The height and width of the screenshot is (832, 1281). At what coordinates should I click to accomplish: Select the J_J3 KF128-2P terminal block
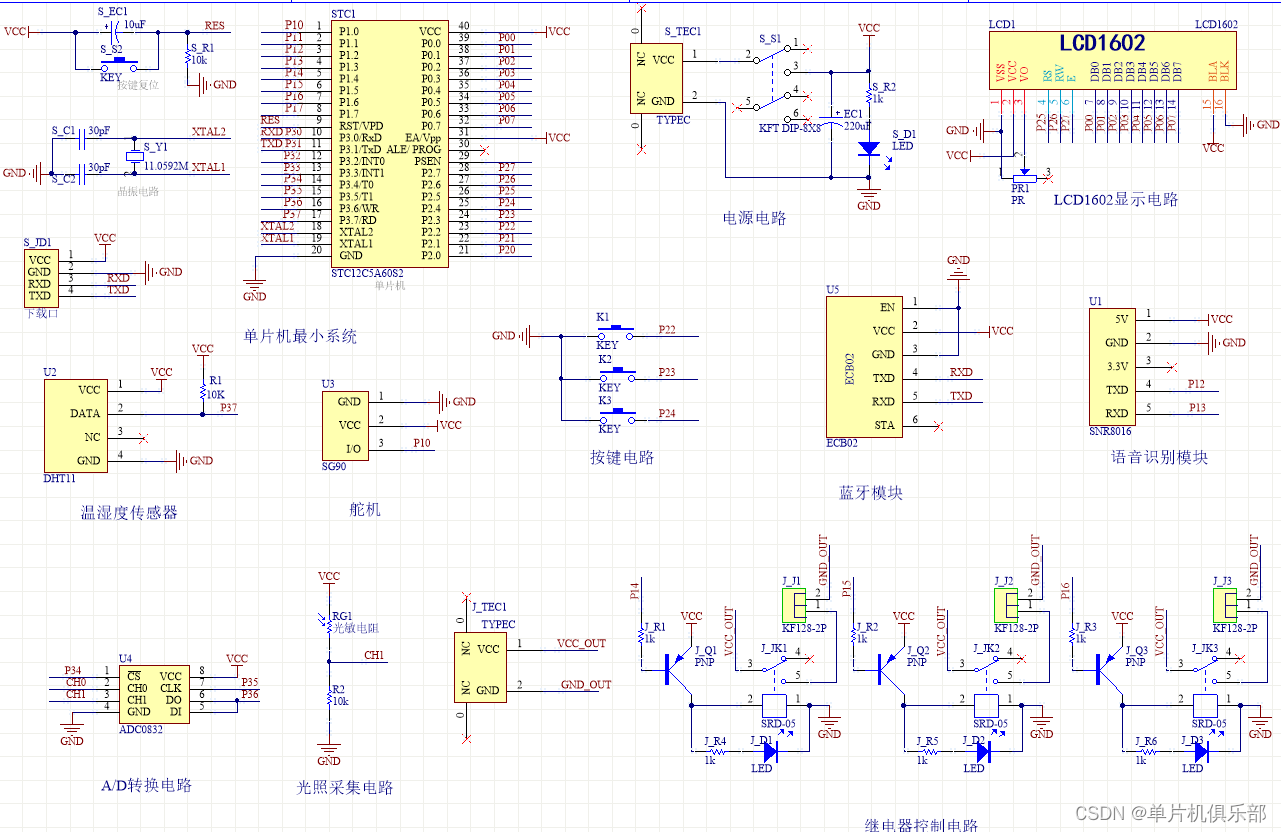click(1226, 604)
